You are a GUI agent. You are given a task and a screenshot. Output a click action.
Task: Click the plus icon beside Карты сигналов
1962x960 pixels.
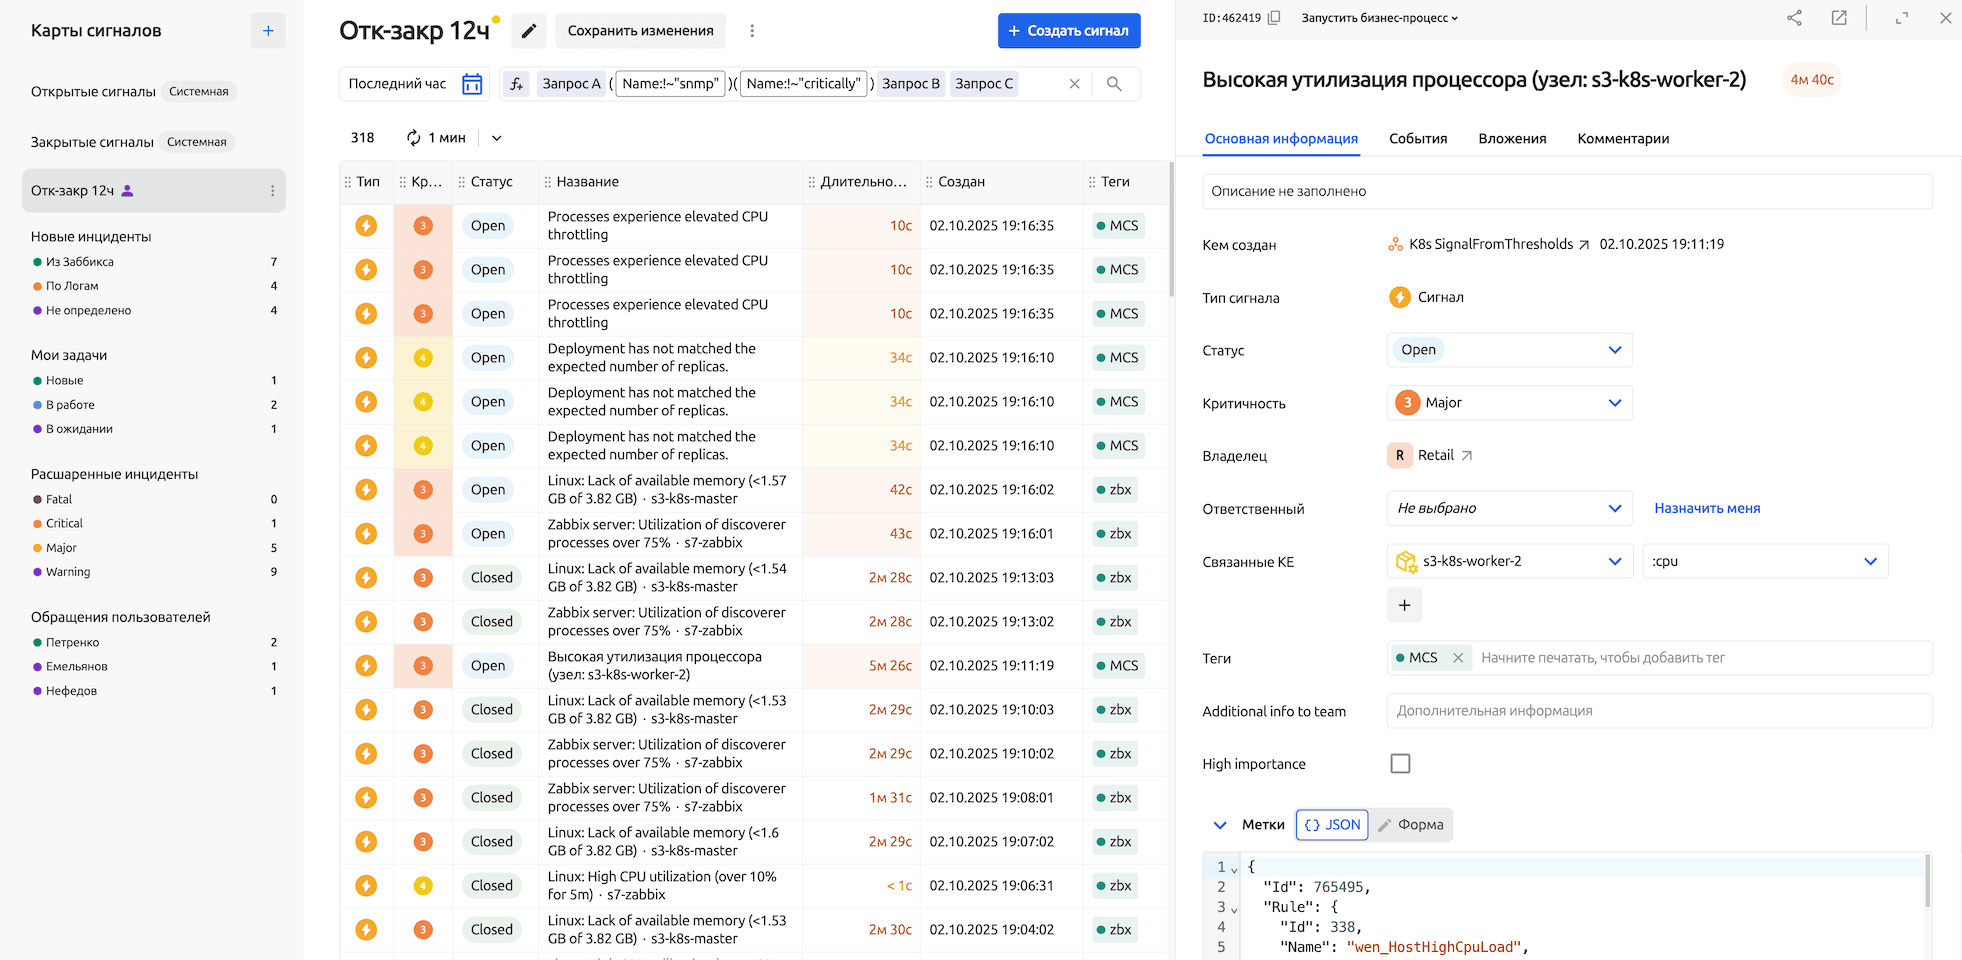click(x=268, y=31)
